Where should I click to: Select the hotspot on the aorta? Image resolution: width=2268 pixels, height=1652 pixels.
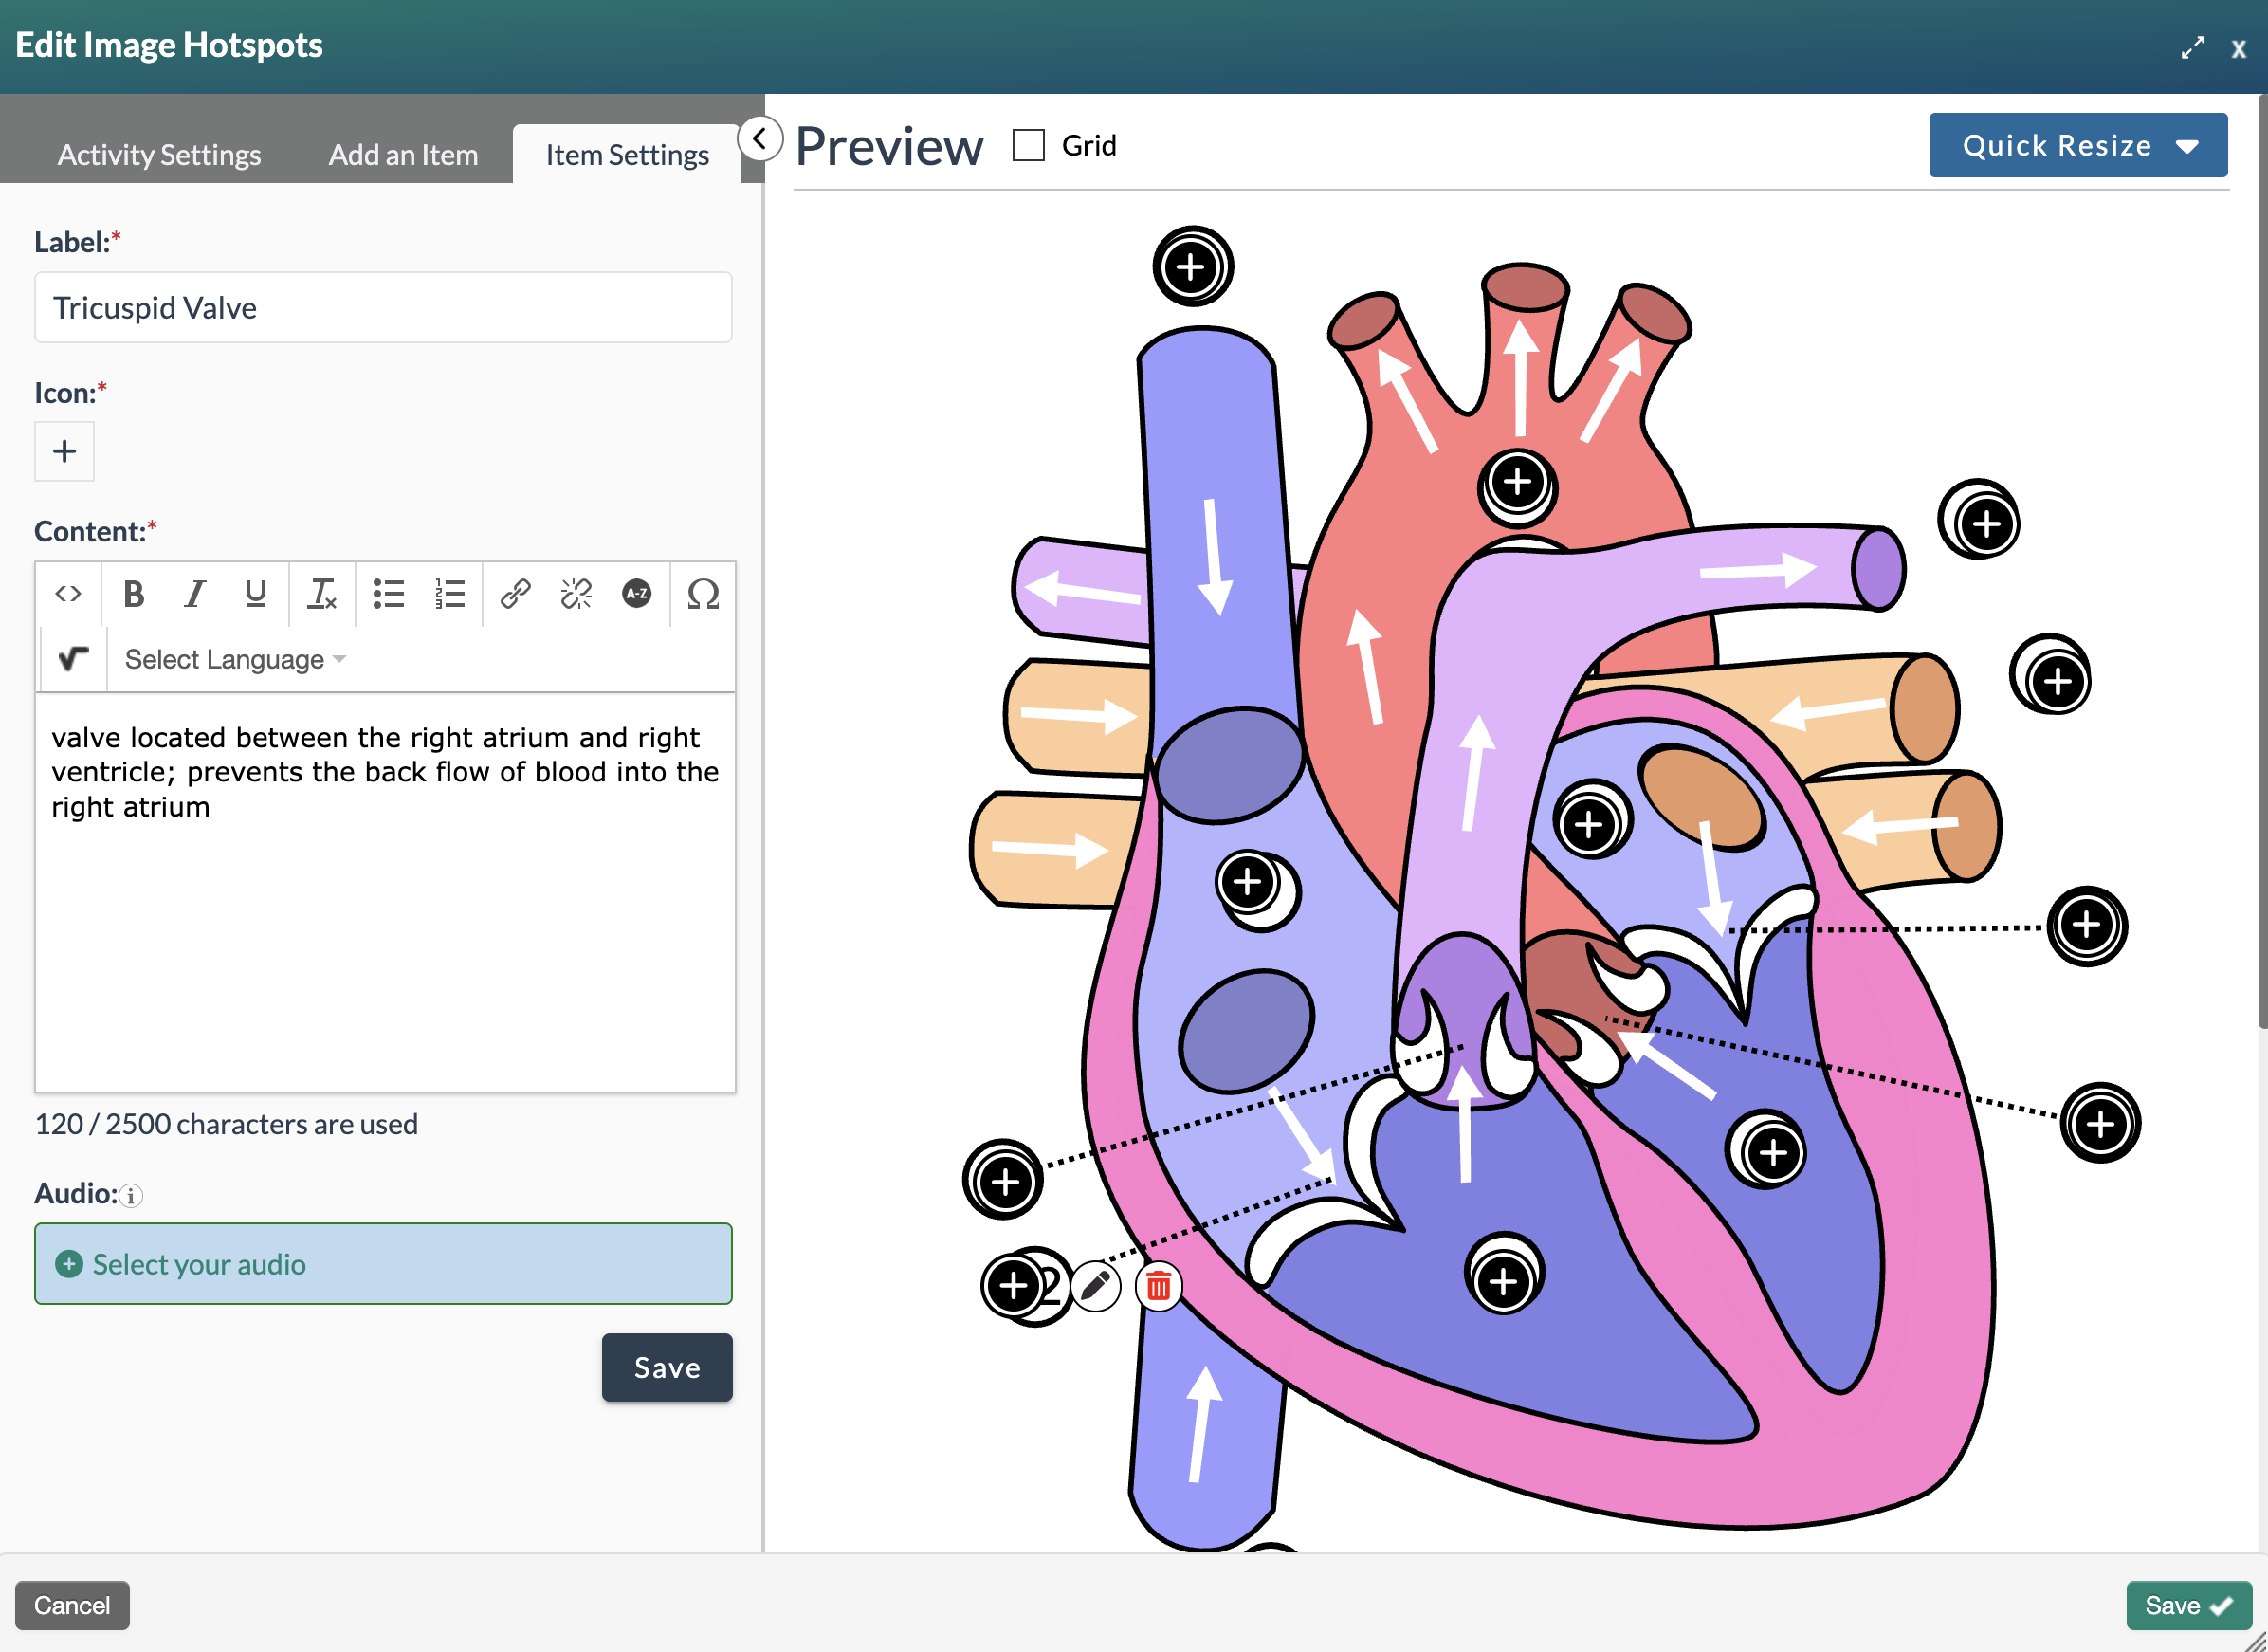coord(1517,484)
